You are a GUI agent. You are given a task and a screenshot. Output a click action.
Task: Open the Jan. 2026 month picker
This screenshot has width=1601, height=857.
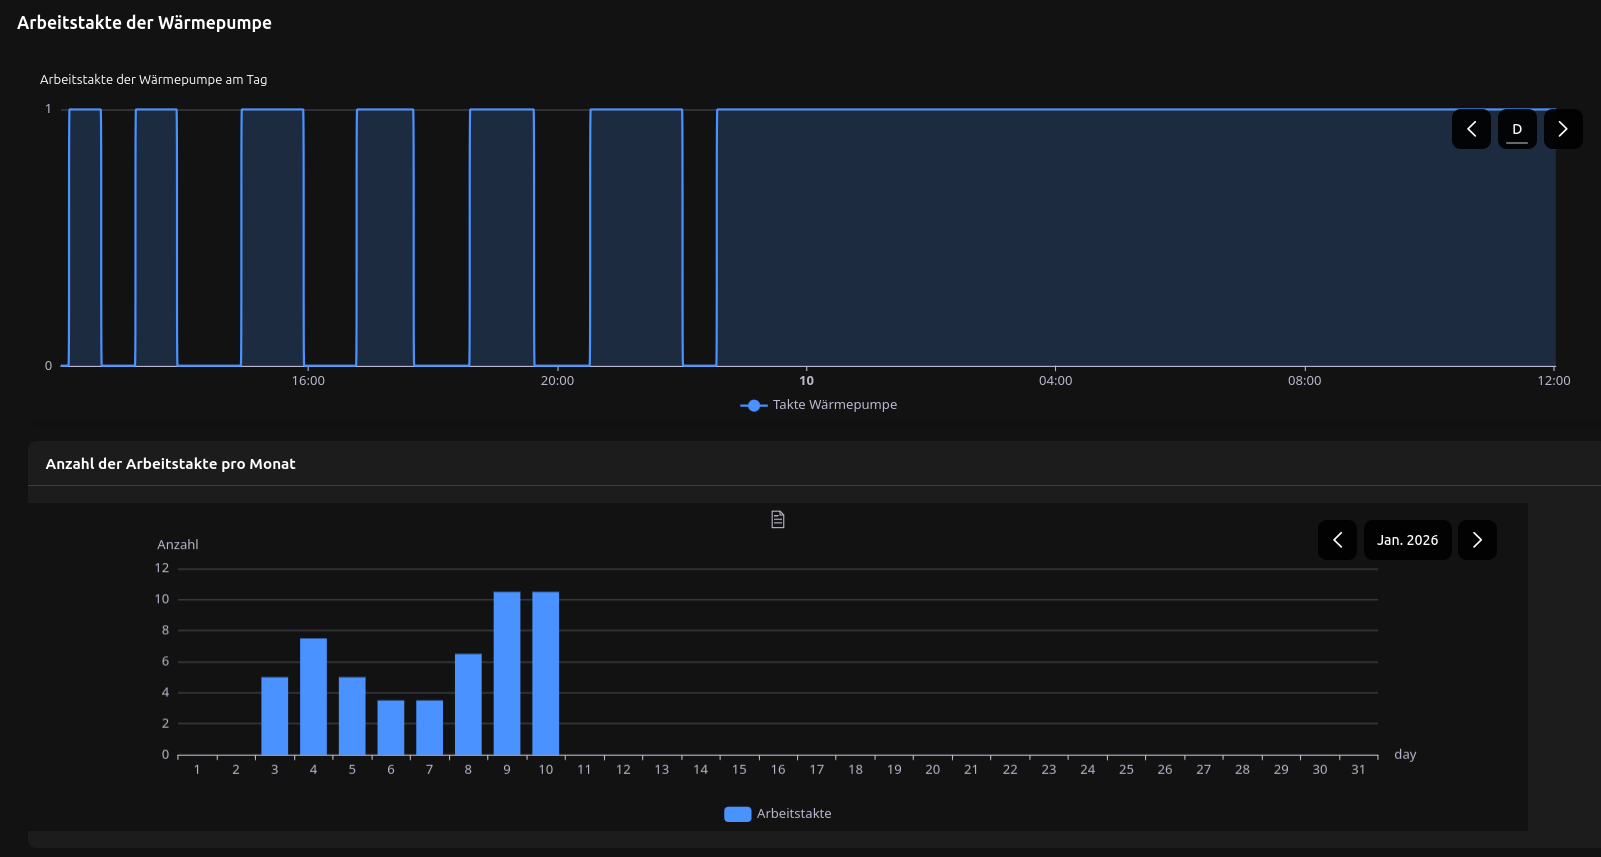(1407, 540)
